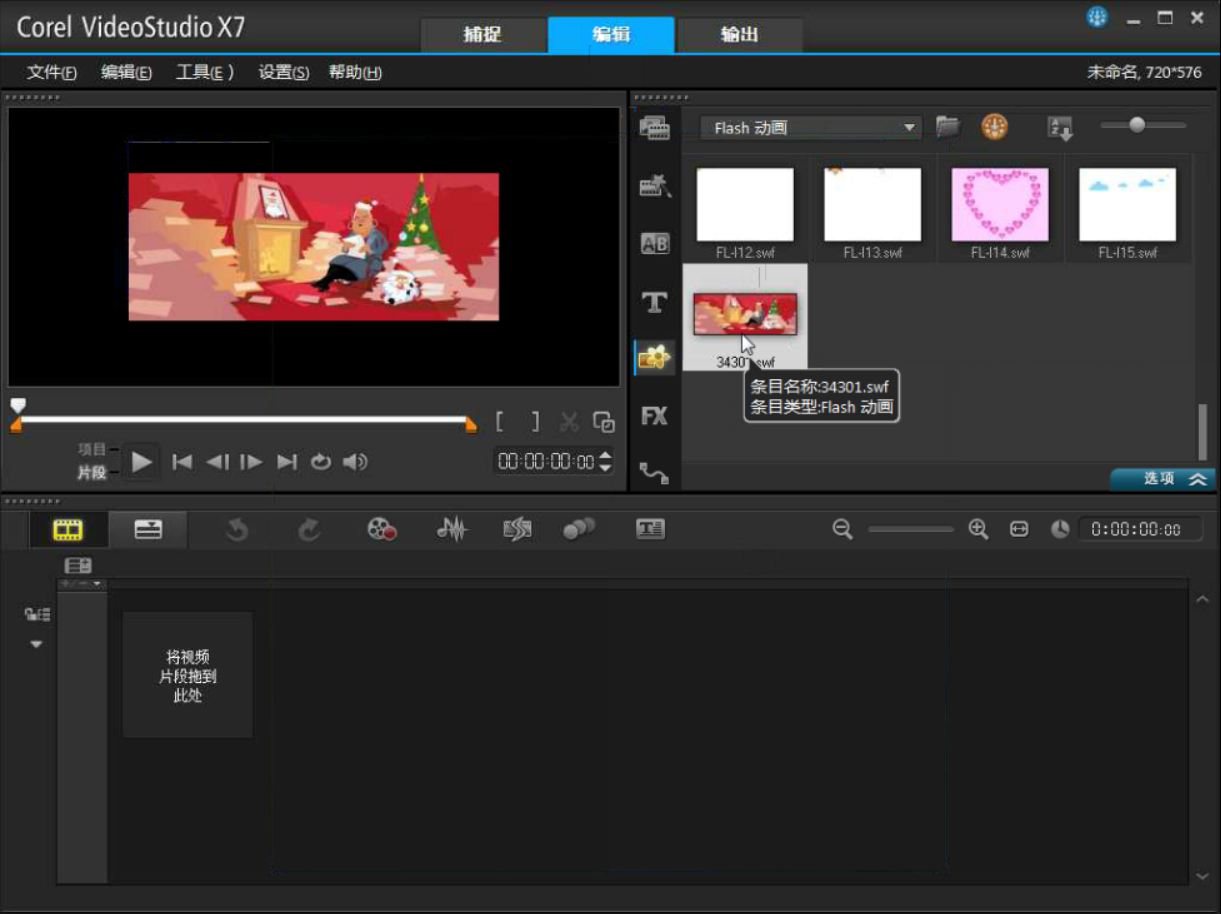Open the Title (T) library
The image size is (1221, 914).
655,302
